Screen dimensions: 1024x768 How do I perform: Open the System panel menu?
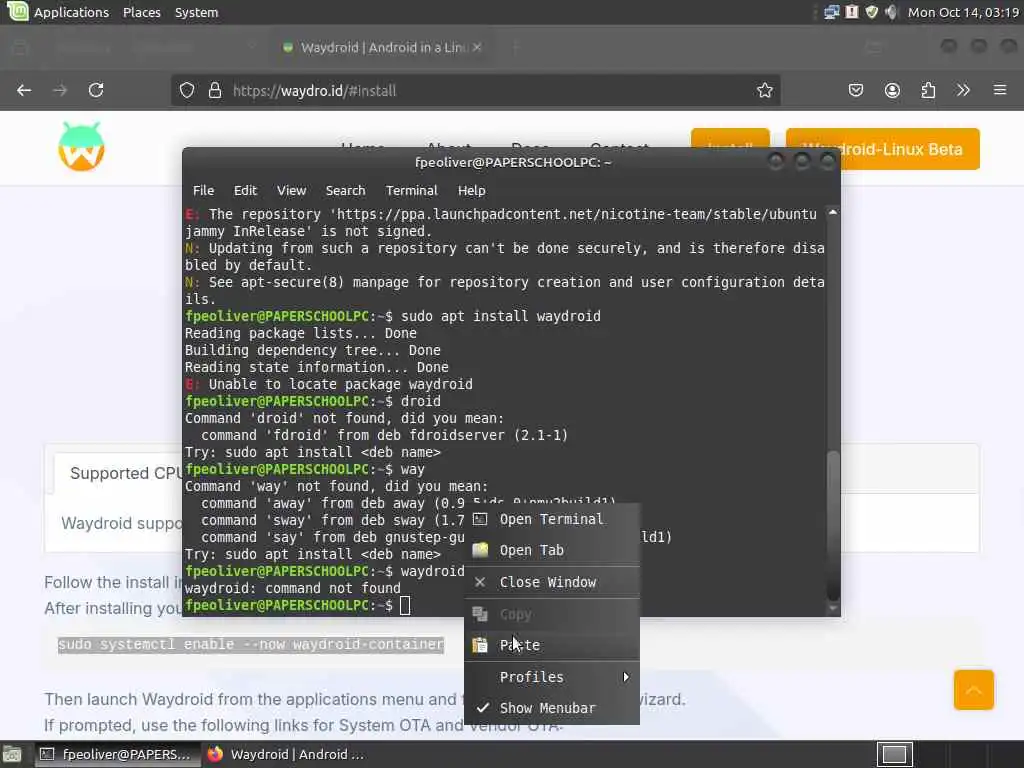pos(197,12)
